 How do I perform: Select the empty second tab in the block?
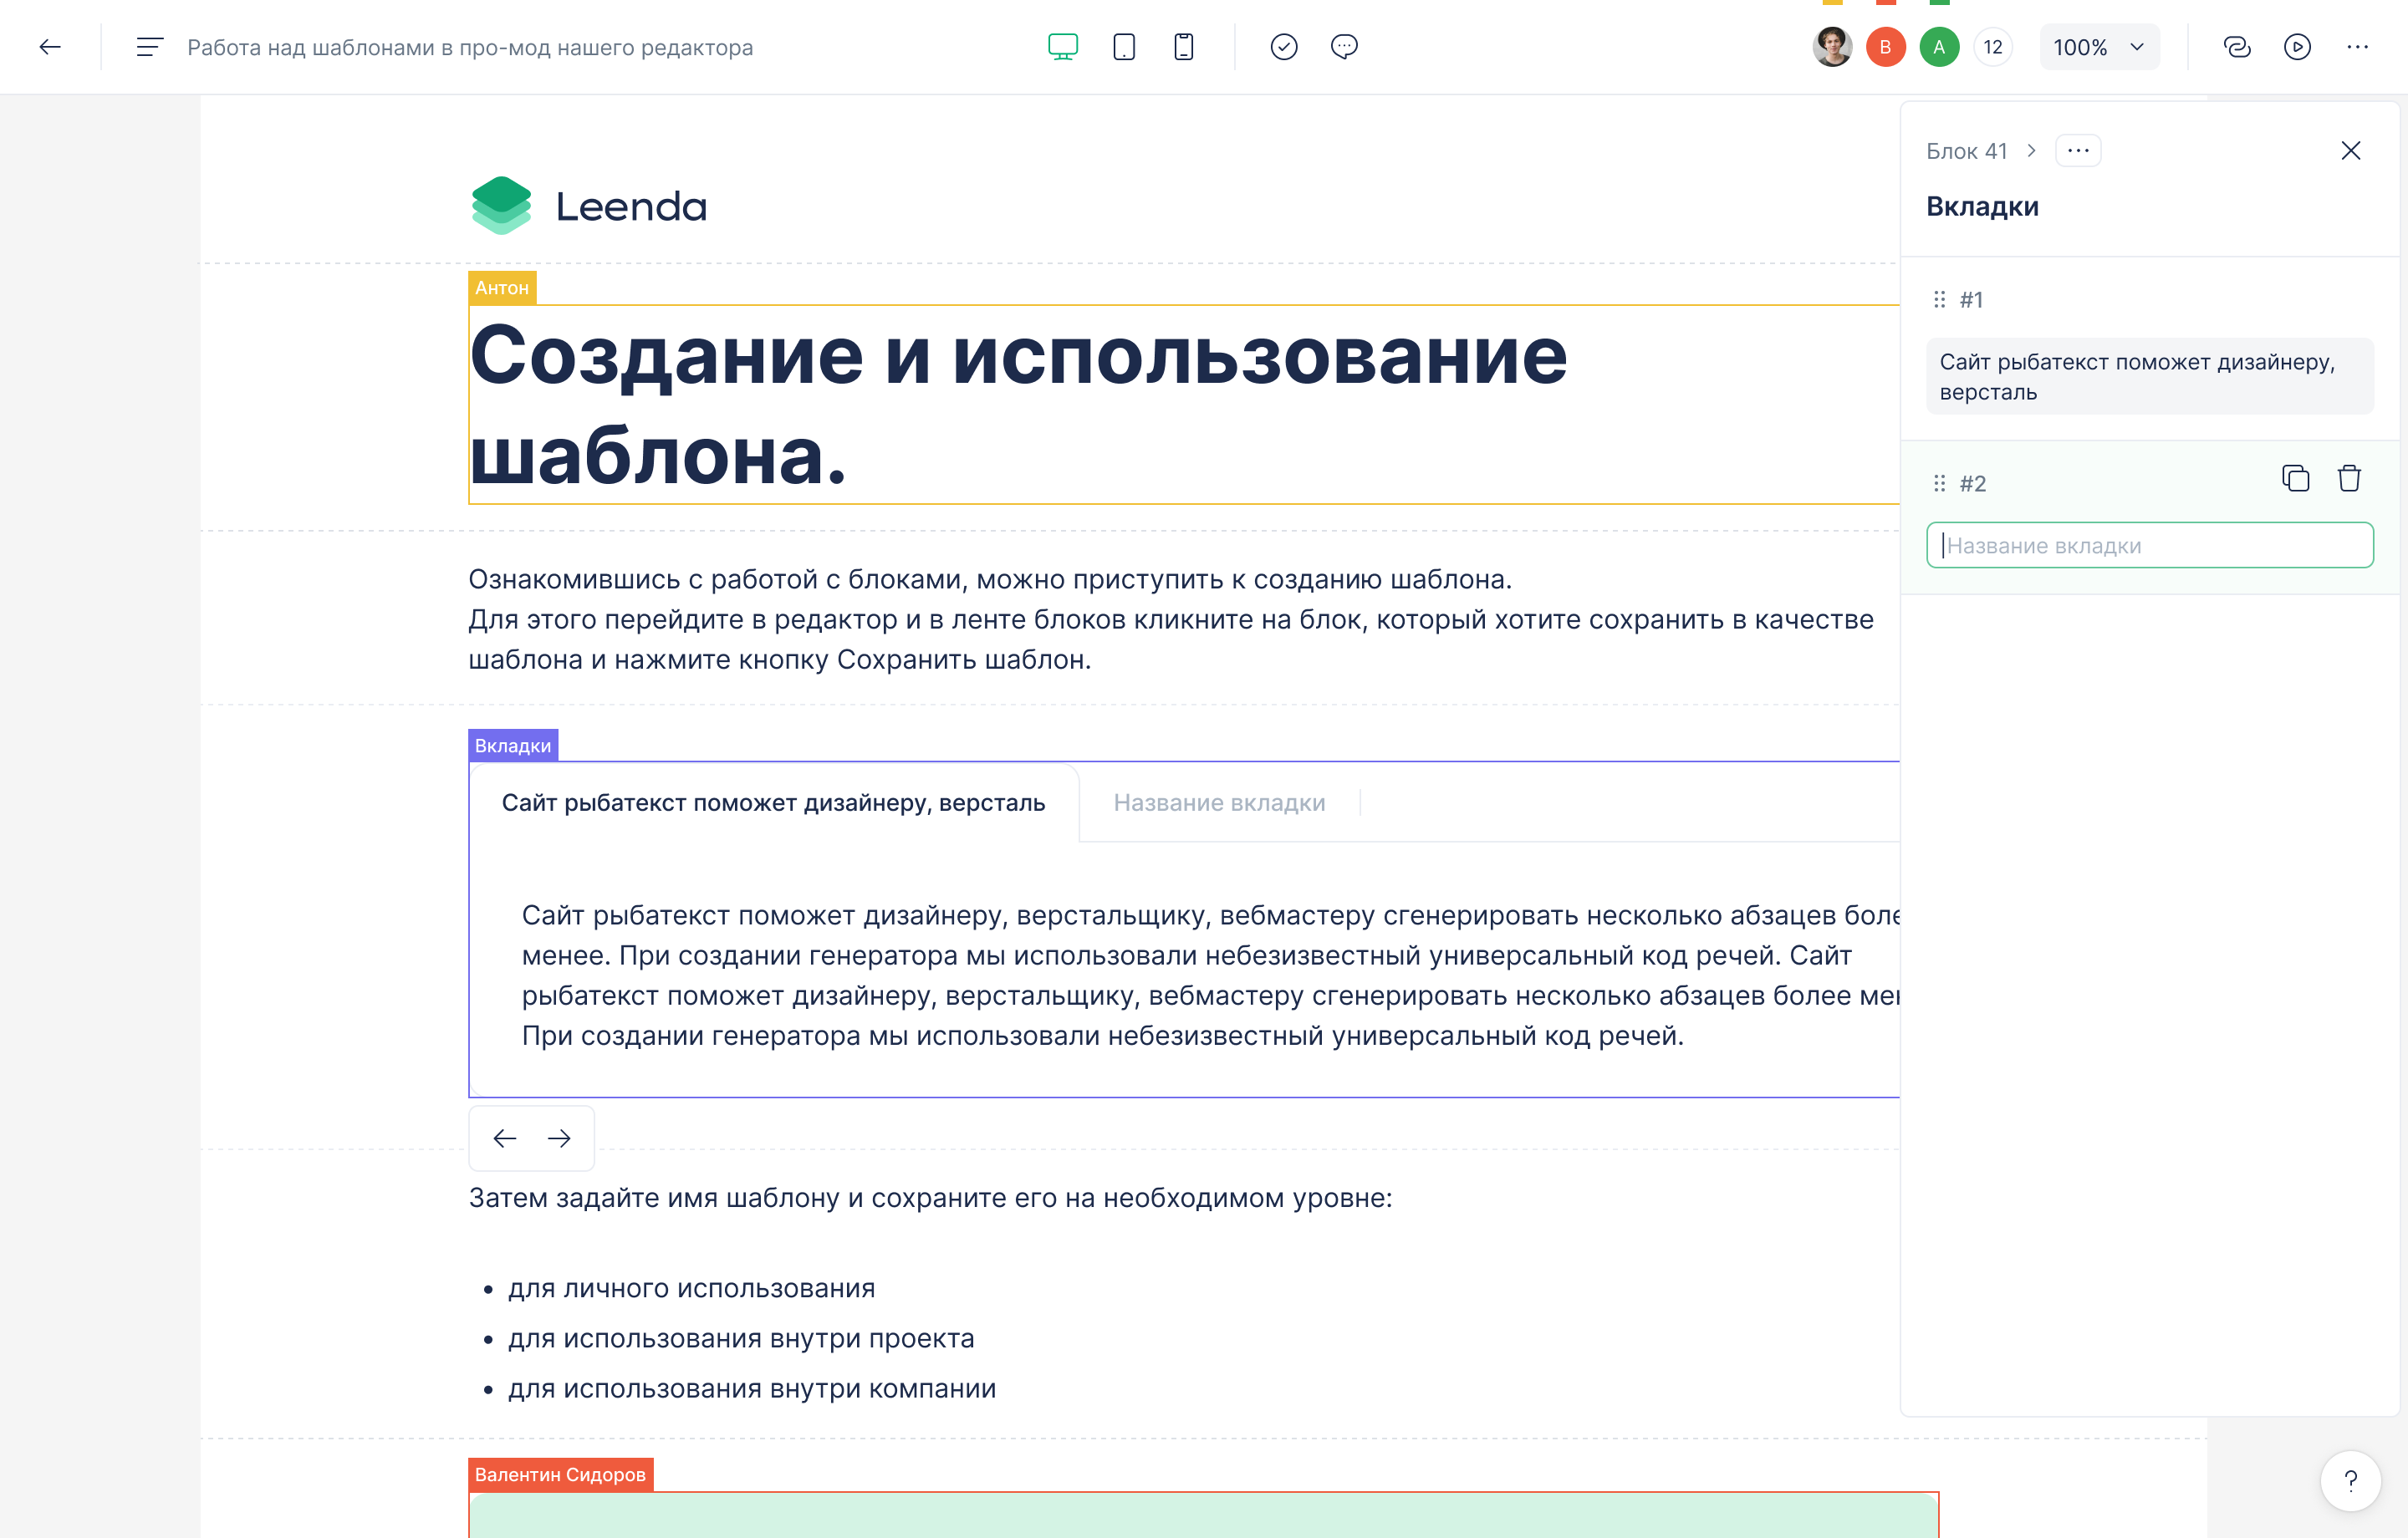point(1219,803)
